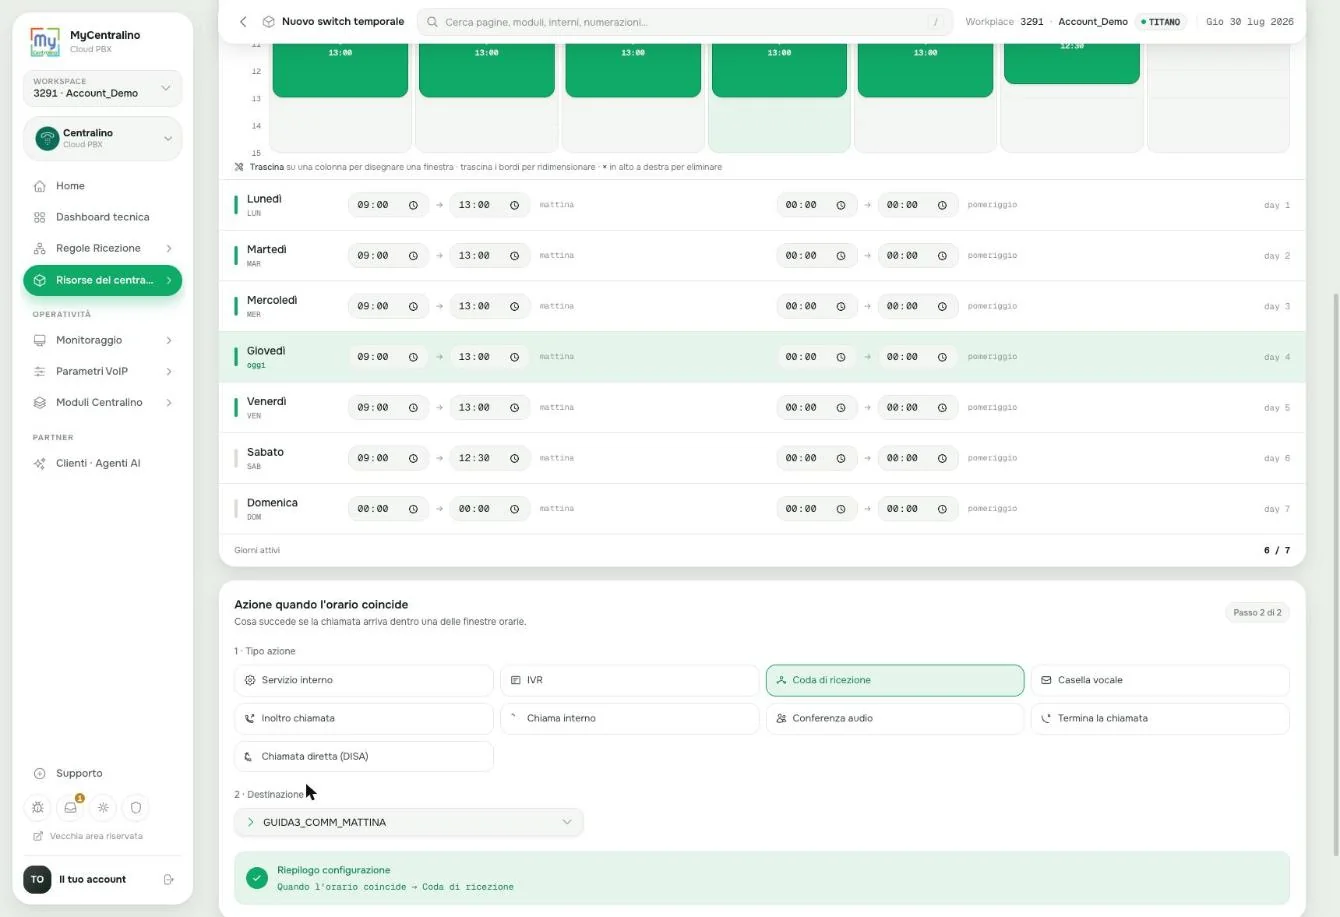Open the inbox icon with notification badge
Image resolution: width=1340 pixels, height=917 pixels.
[x=71, y=807]
